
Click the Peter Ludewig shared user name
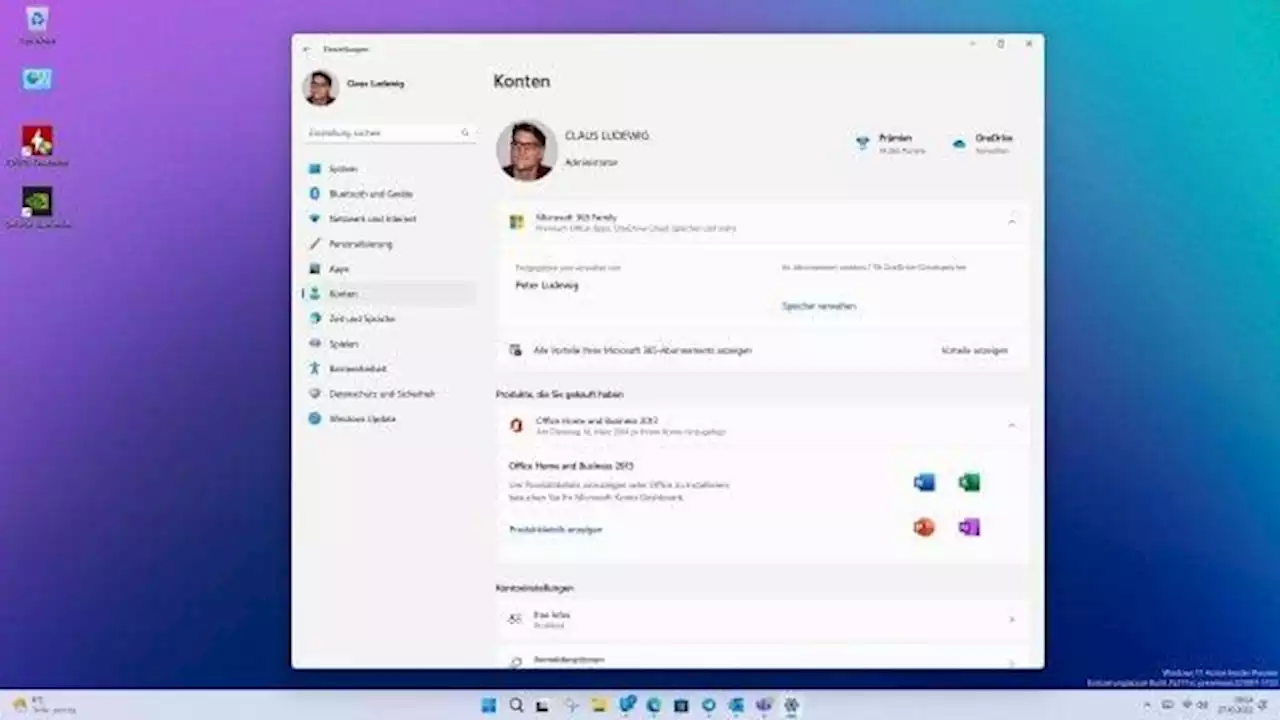[547, 285]
